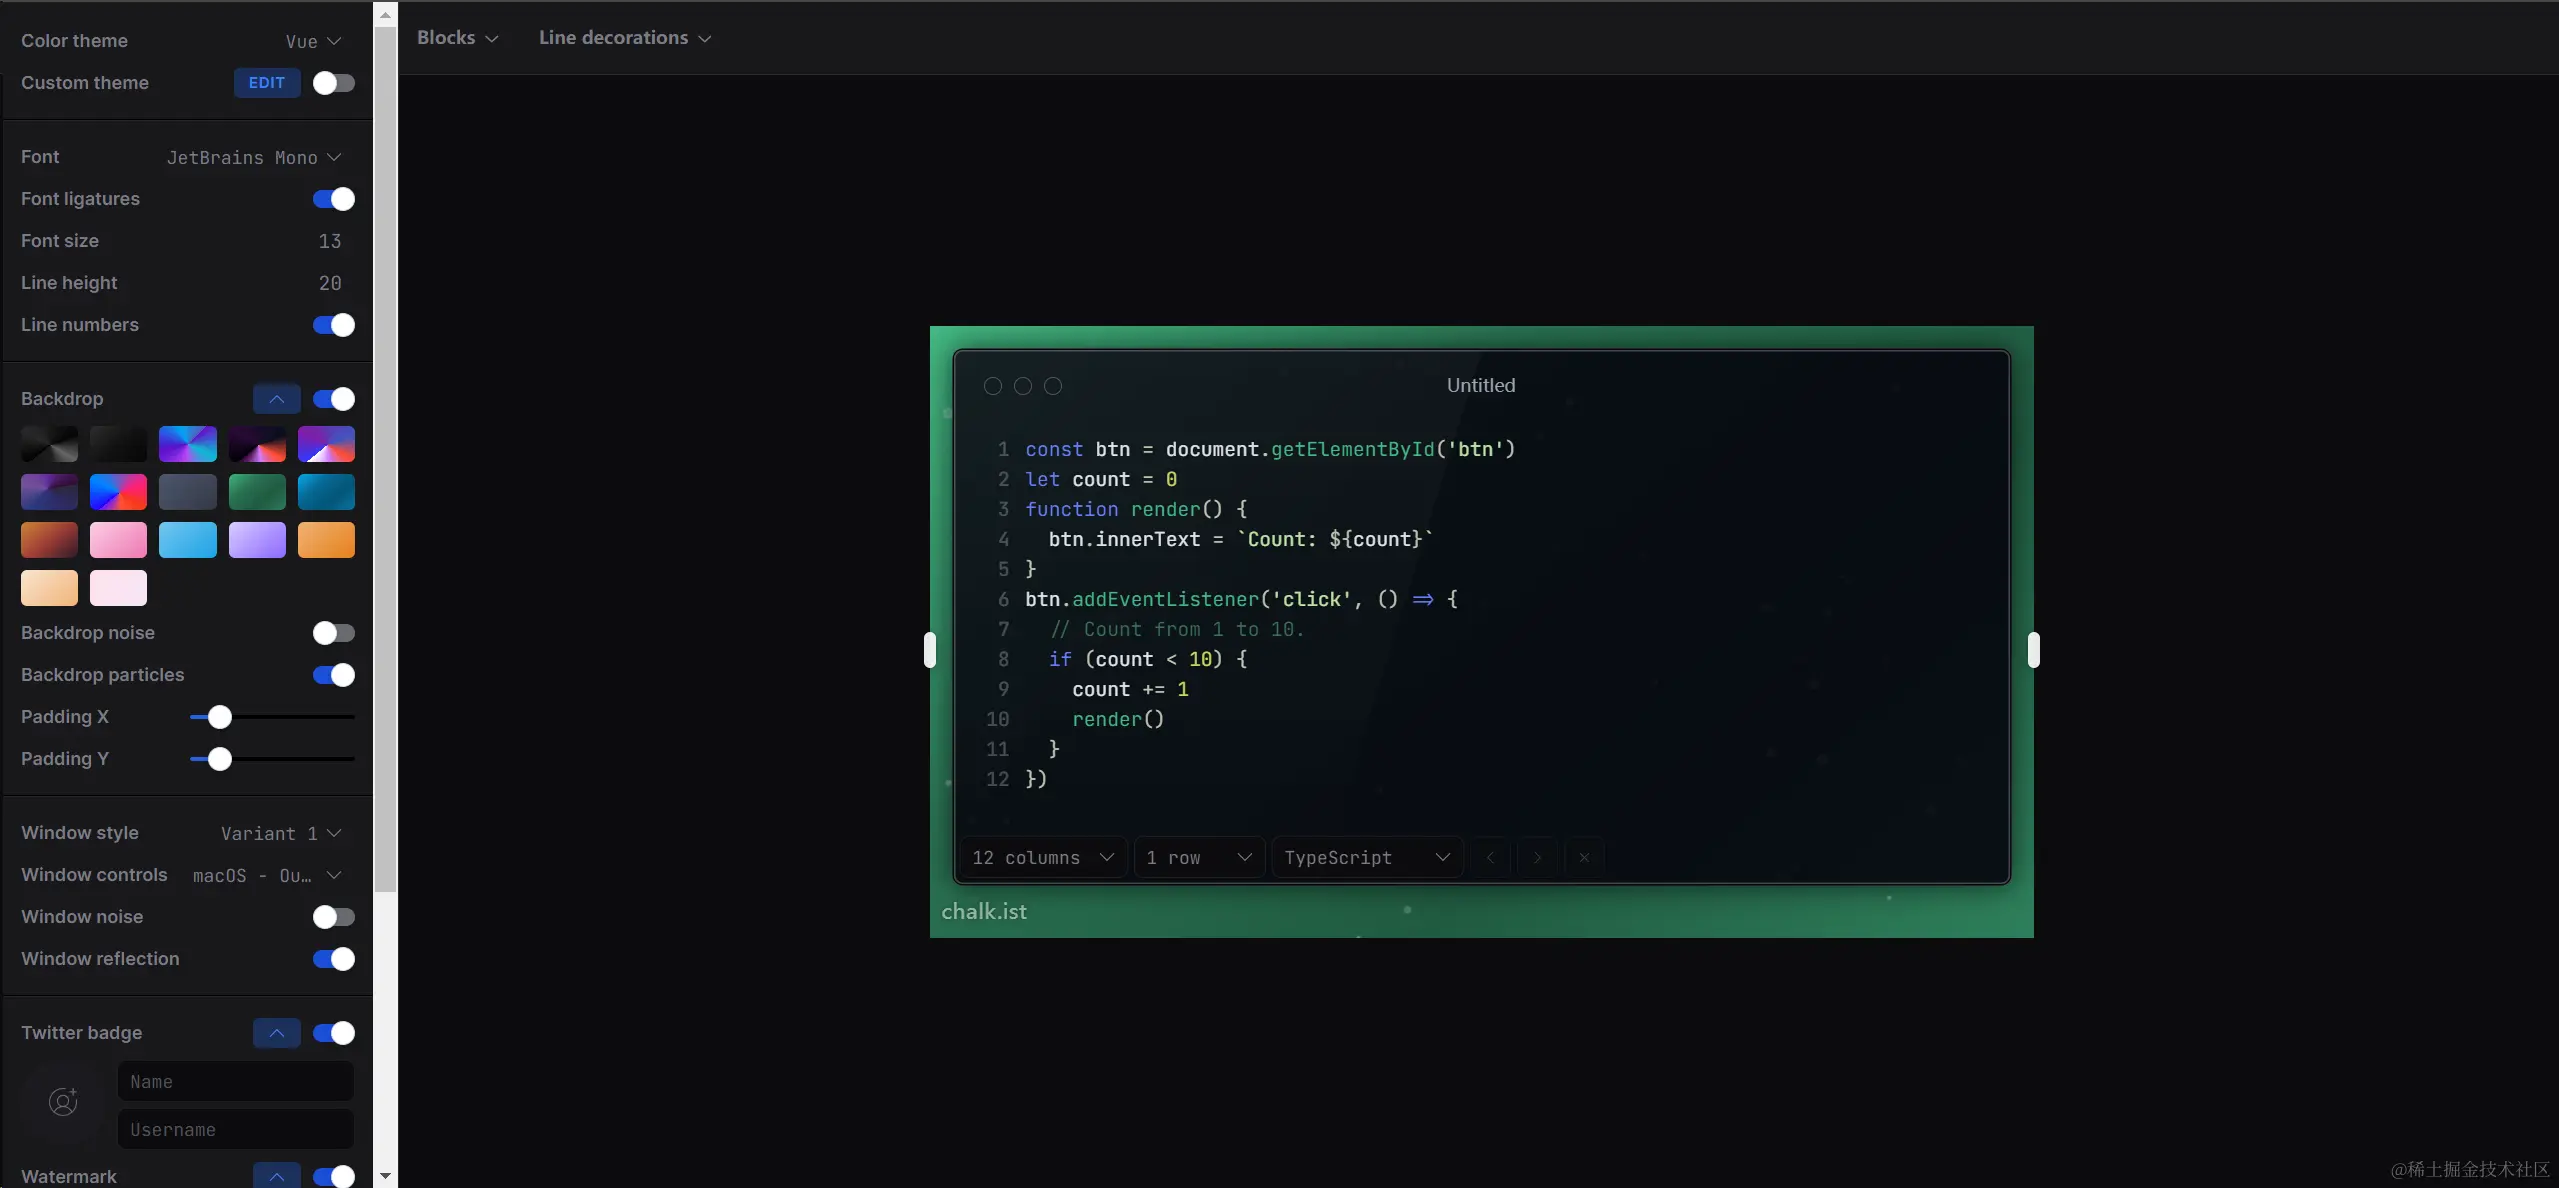This screenshot has width=2559, height=1188.
Task: Click the previous block arrow icon
Action: point(1490,857)
